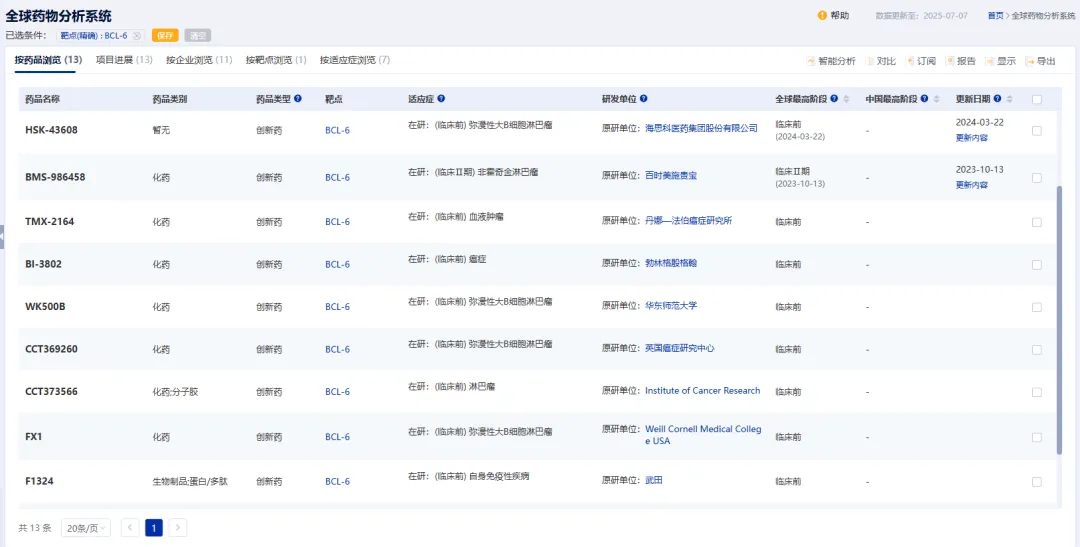Image resolution: width=1080 pixels, height=547 pixels.
Task: Go to previous page with left chevron
Action: tap(130, 528)
